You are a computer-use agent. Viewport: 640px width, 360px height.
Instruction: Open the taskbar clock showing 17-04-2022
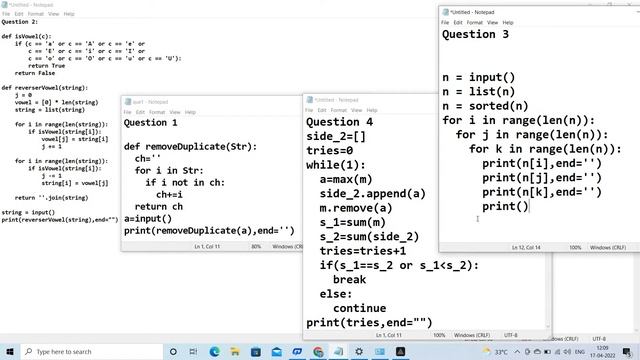[x=602, y=351]
